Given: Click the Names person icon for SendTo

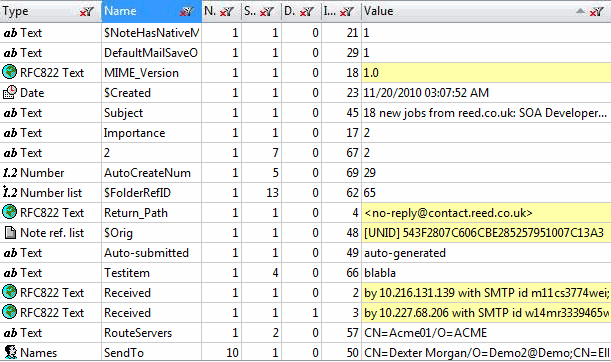Looking at the screenshot, I should point(9,352).
